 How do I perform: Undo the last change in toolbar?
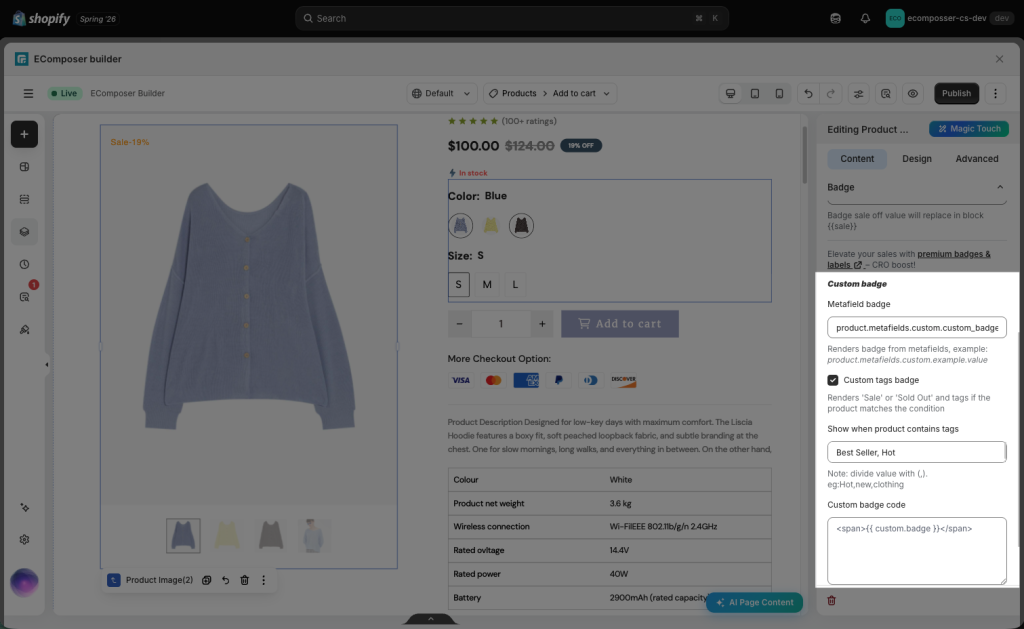808,93
